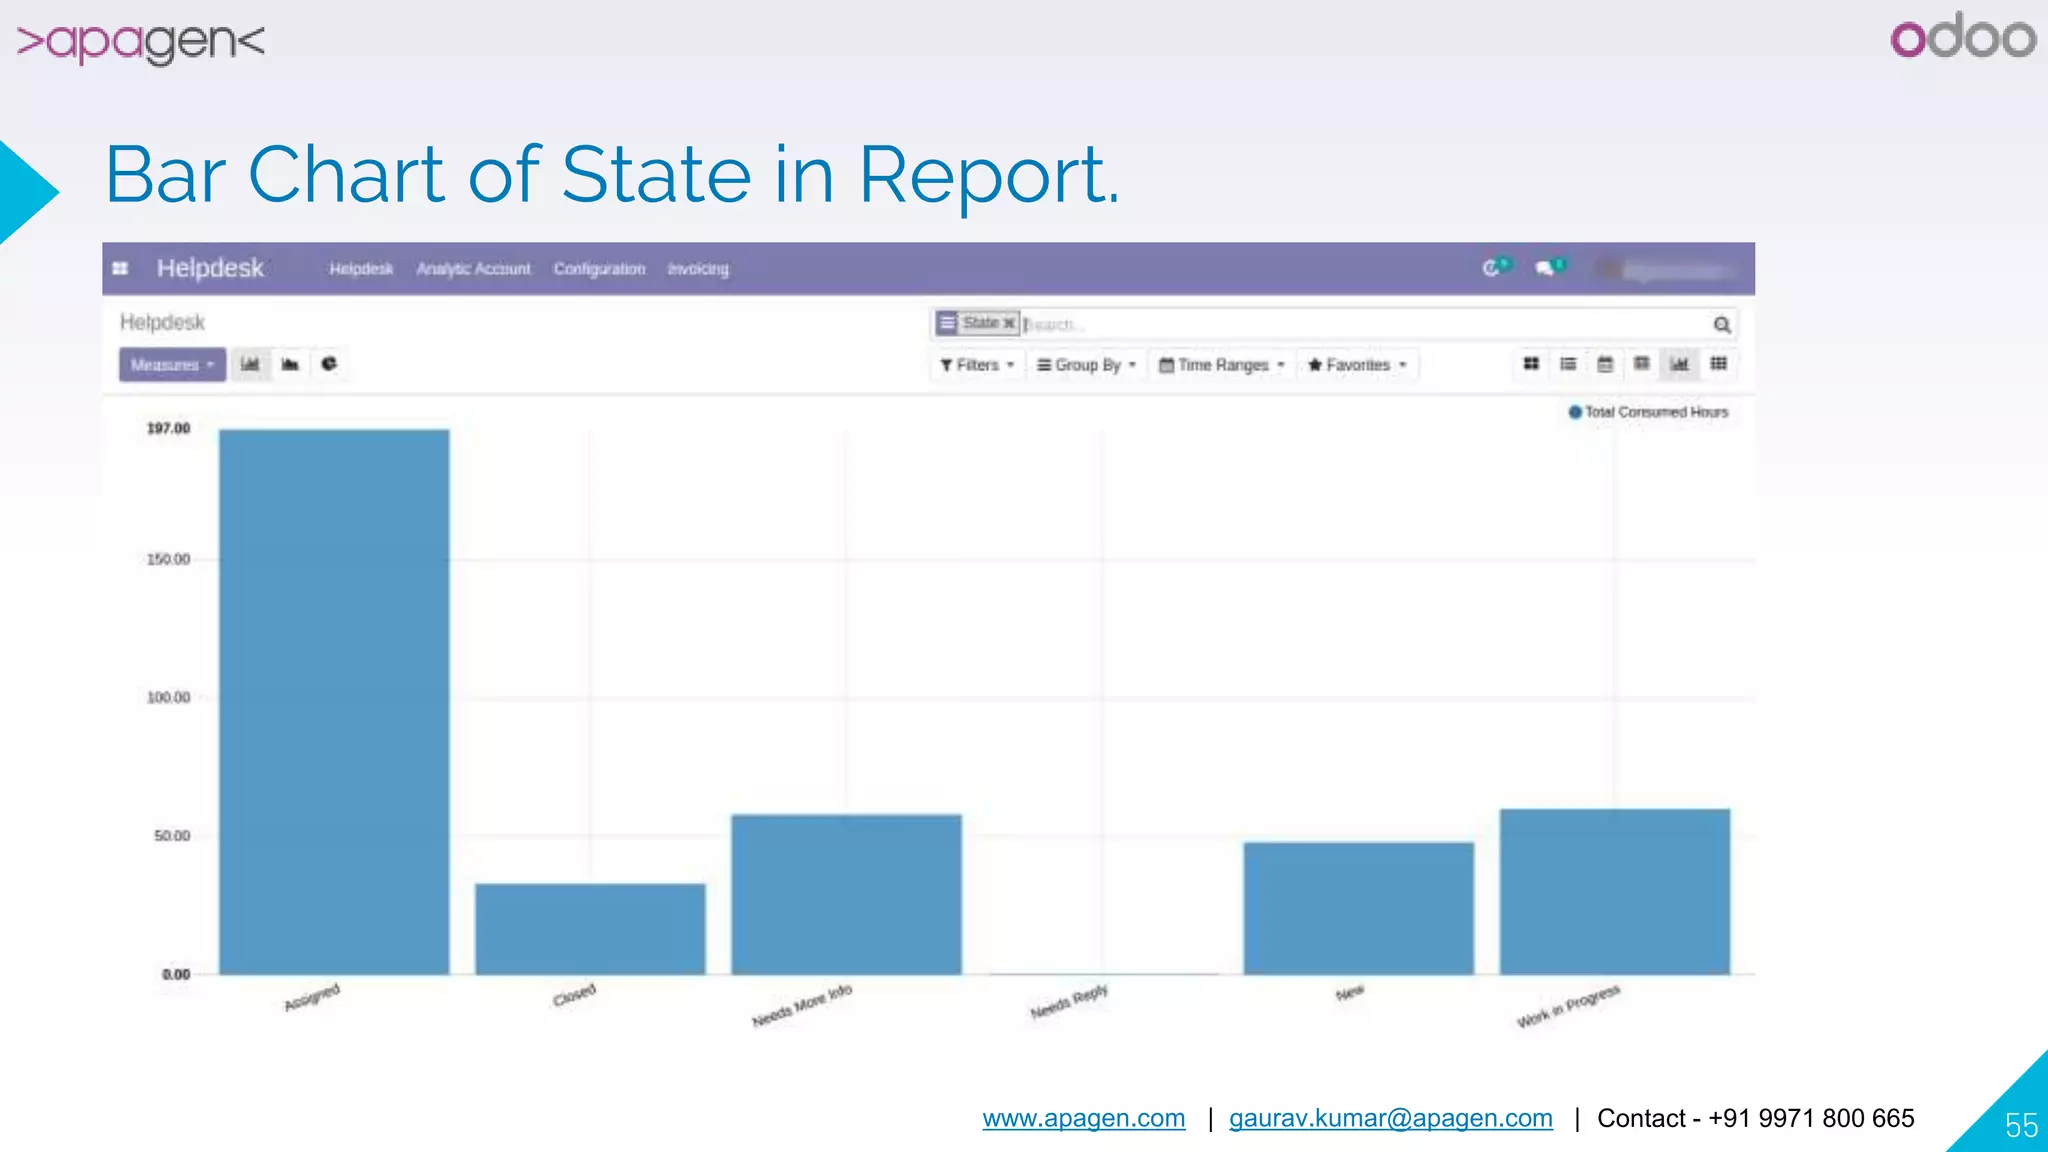This screenshot has height=1152, width=2048.
Task: Open the Configuration menu
Action: tap(599, 269)
